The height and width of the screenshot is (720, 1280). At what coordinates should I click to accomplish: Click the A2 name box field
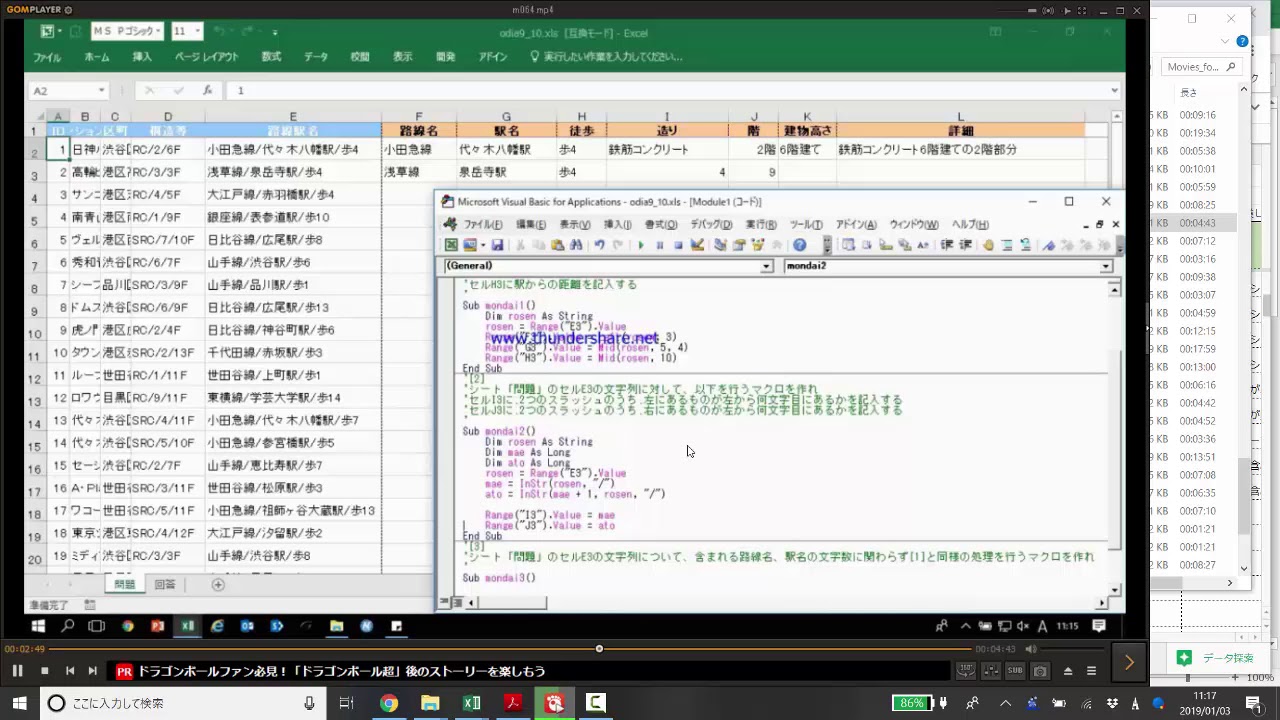coord(62,91)
